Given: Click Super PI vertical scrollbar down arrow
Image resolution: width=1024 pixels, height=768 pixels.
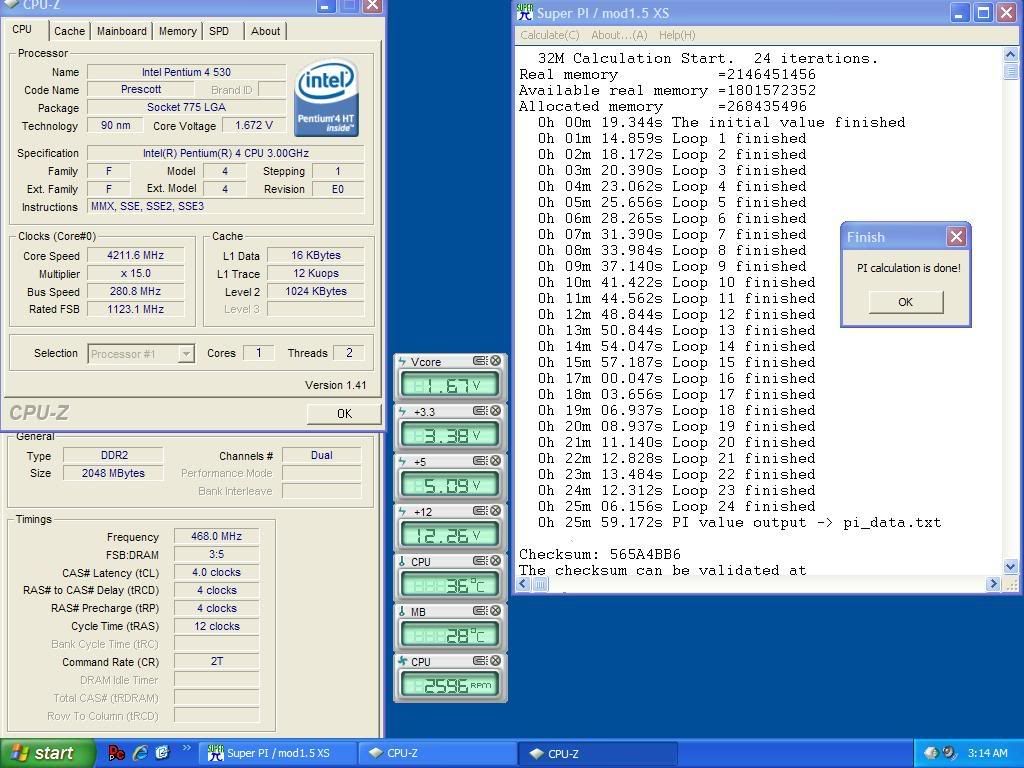Looking at the screenshot, I should pyautogui.click(x=1011, y=566).
